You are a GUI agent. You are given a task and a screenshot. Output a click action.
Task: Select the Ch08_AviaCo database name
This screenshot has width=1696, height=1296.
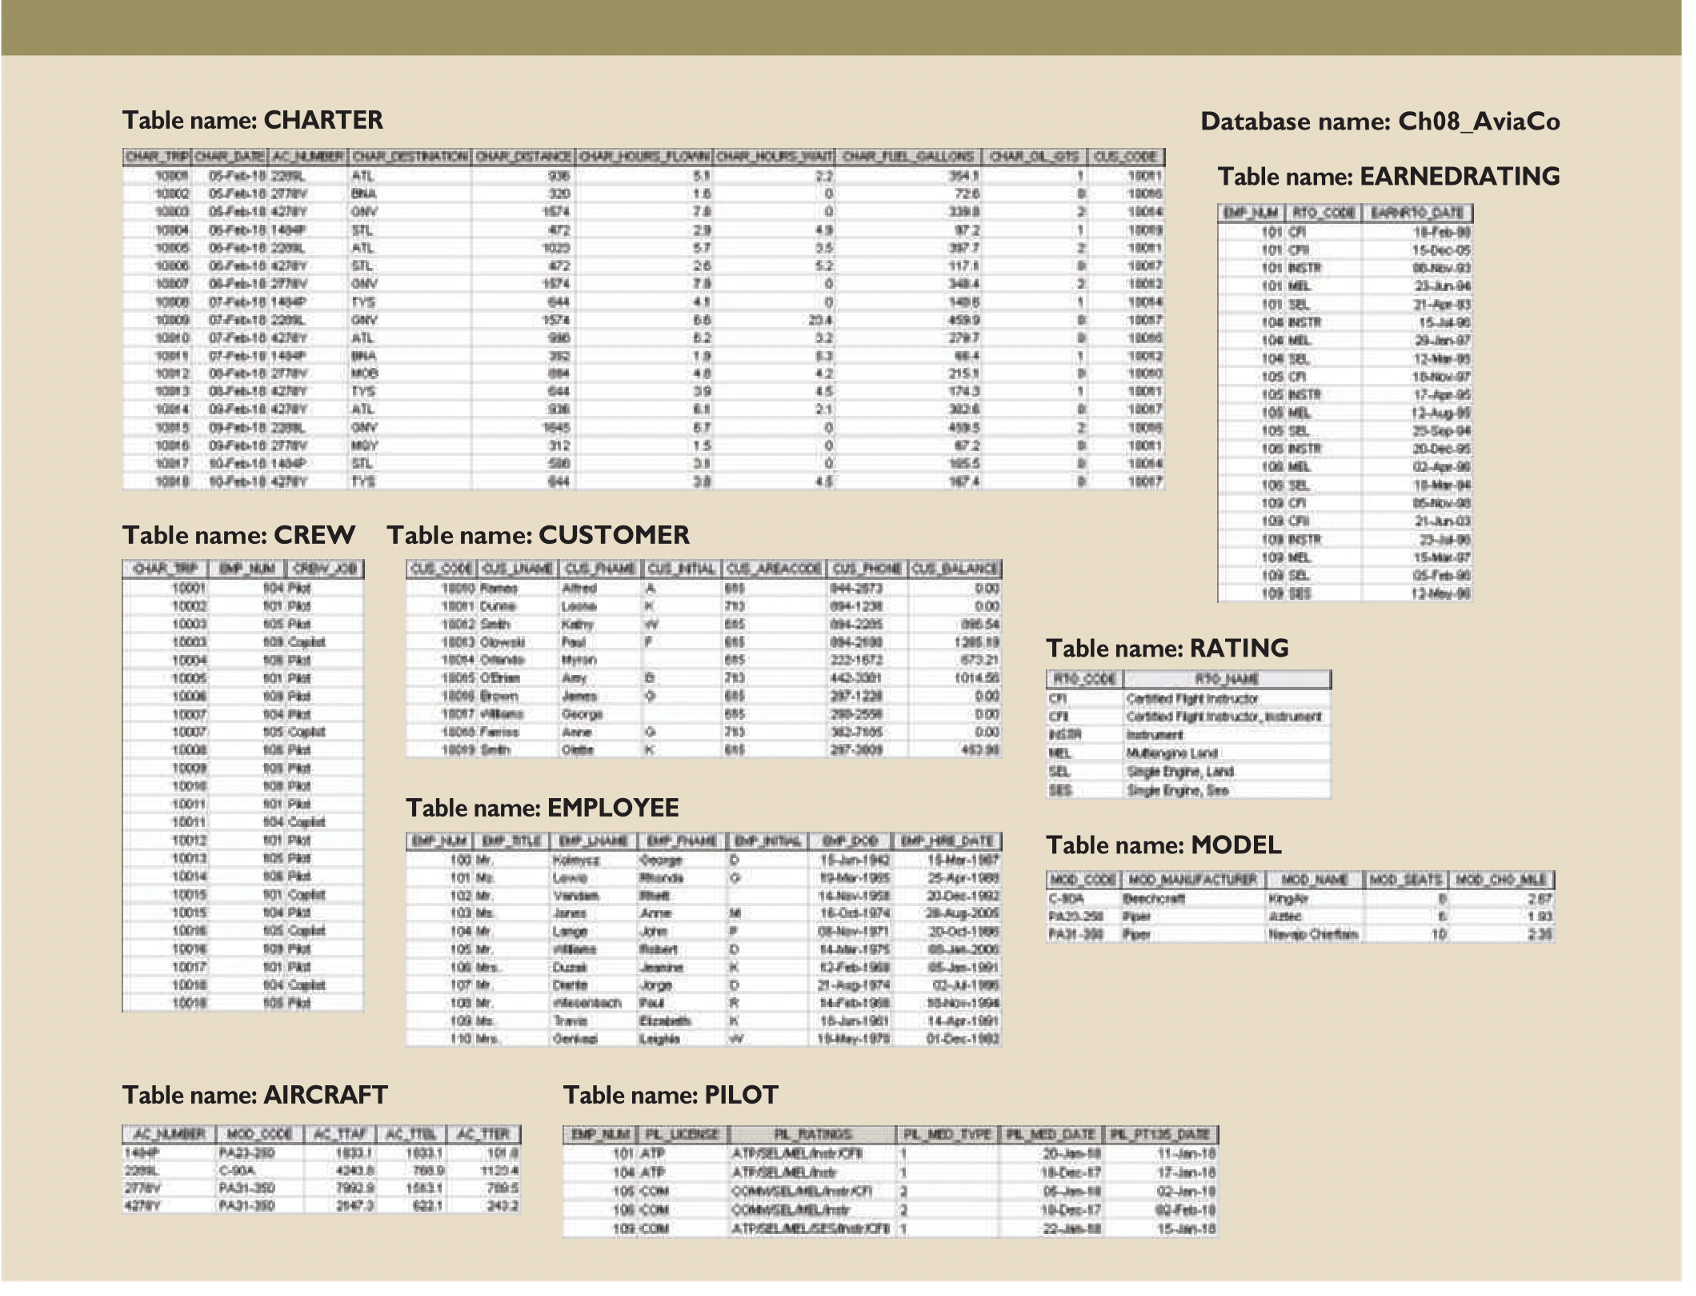[1386, 122]
